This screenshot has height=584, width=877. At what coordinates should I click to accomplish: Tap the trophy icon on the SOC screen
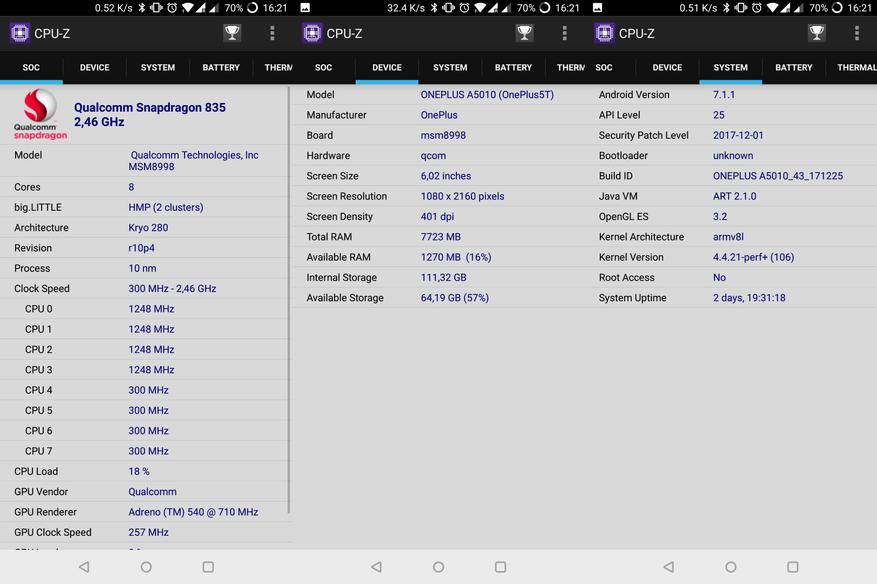tap(232, 33)
